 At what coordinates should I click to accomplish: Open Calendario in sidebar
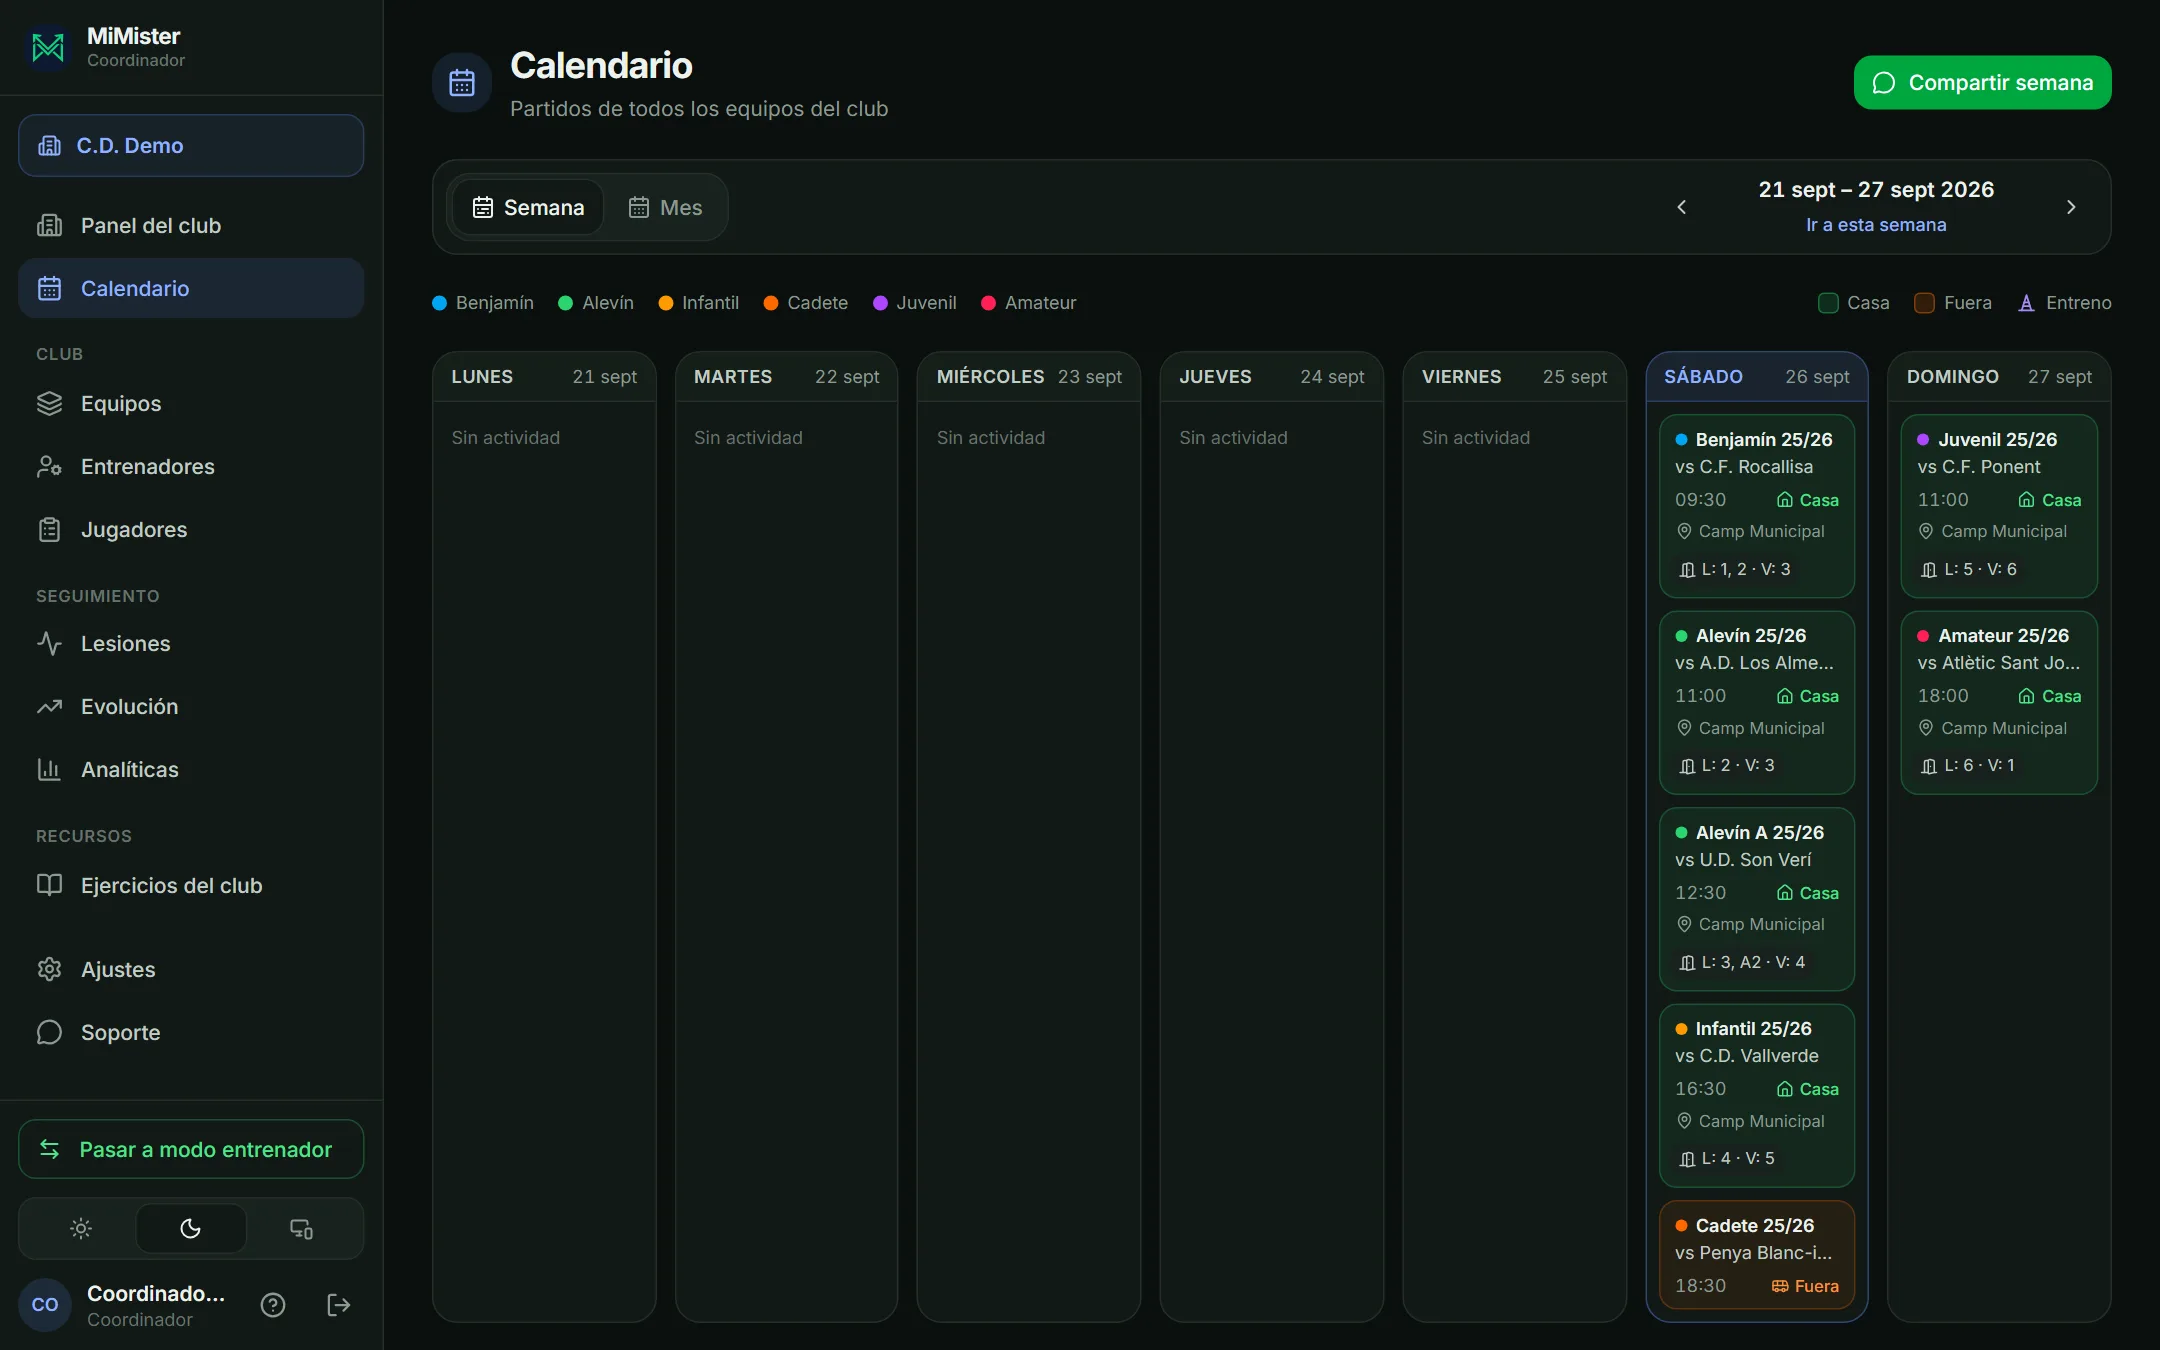click(191, 289)
